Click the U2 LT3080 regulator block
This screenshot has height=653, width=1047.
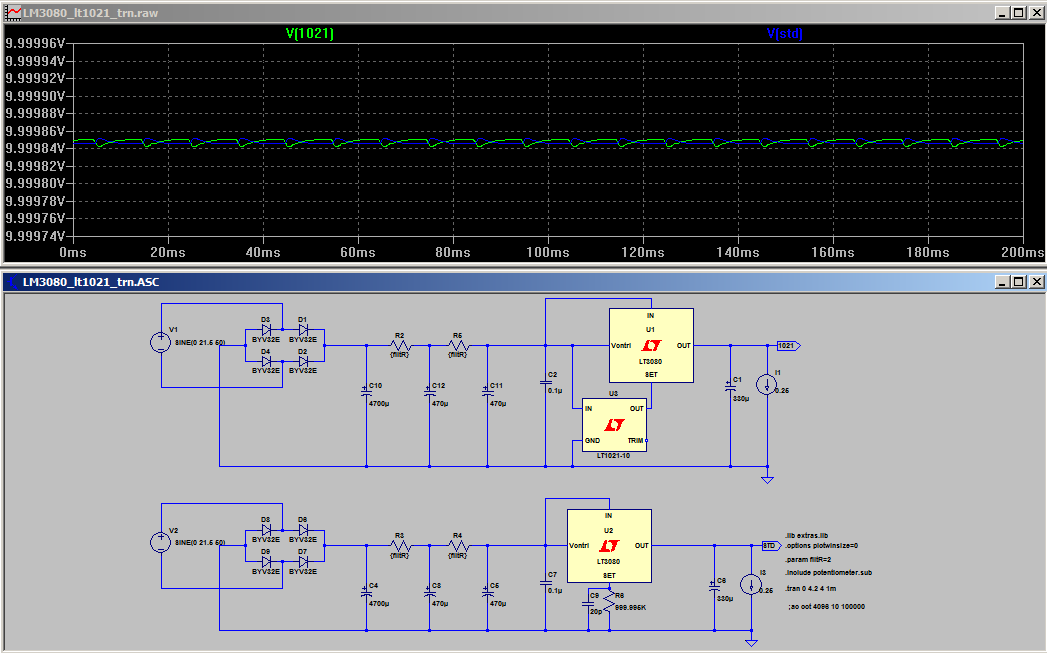(x=609, y=546)
